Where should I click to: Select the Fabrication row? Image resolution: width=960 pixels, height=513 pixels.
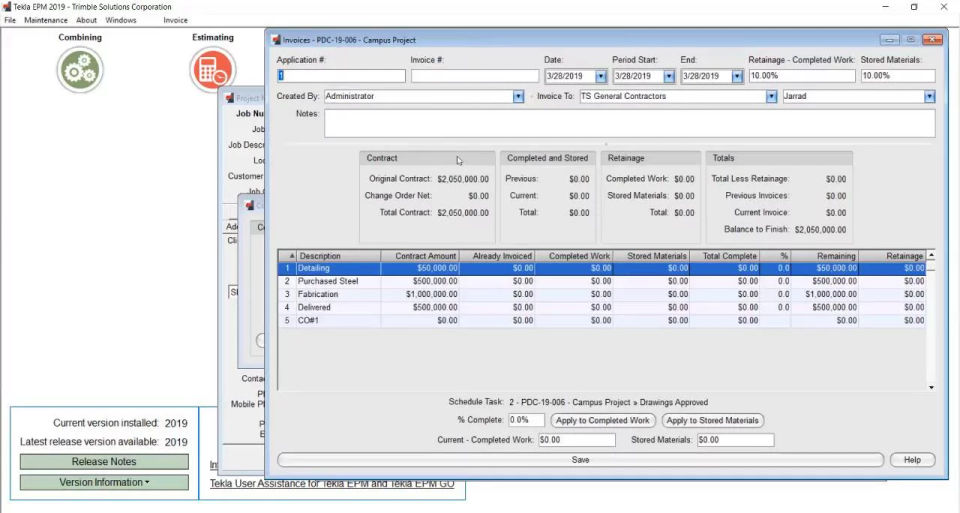click(602, 294)
